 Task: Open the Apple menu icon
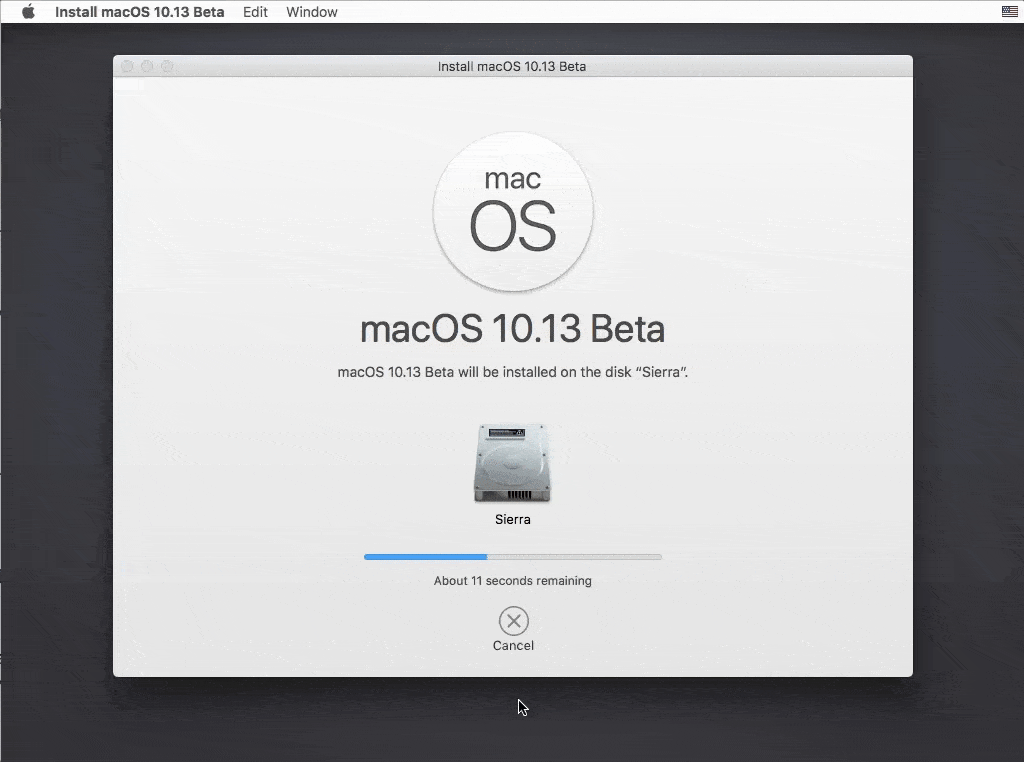26,11
